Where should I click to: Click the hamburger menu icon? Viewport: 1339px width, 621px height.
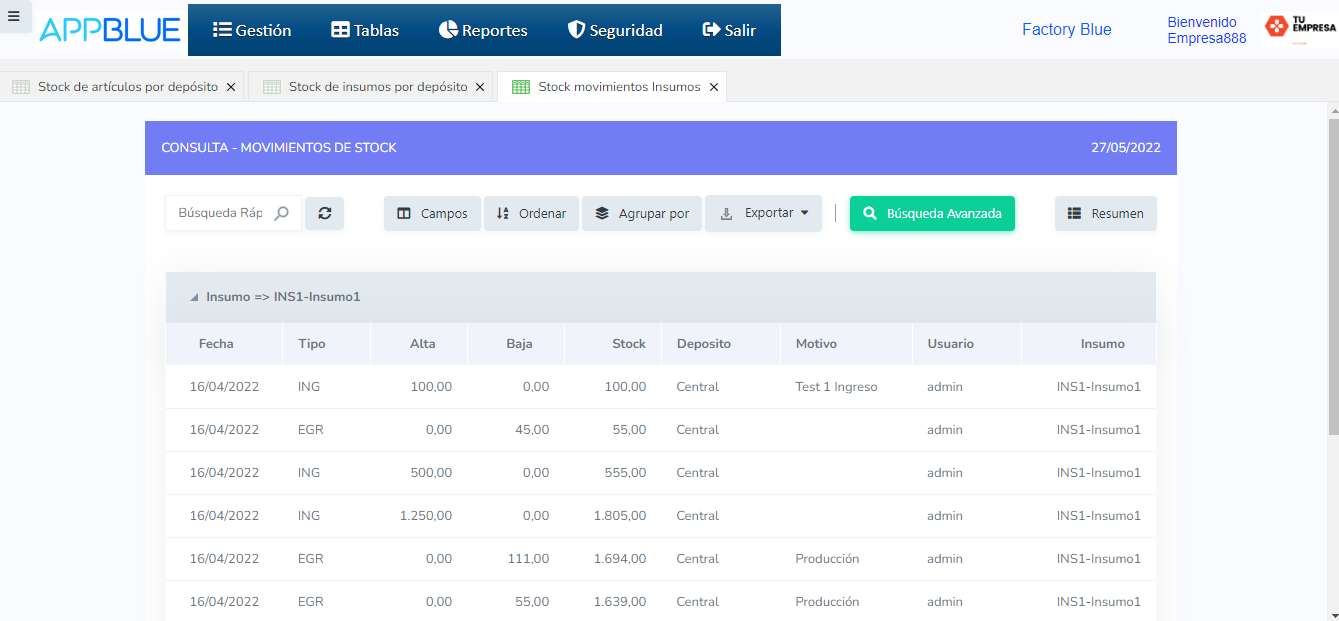pyautogui.click(x=14, y=16)
